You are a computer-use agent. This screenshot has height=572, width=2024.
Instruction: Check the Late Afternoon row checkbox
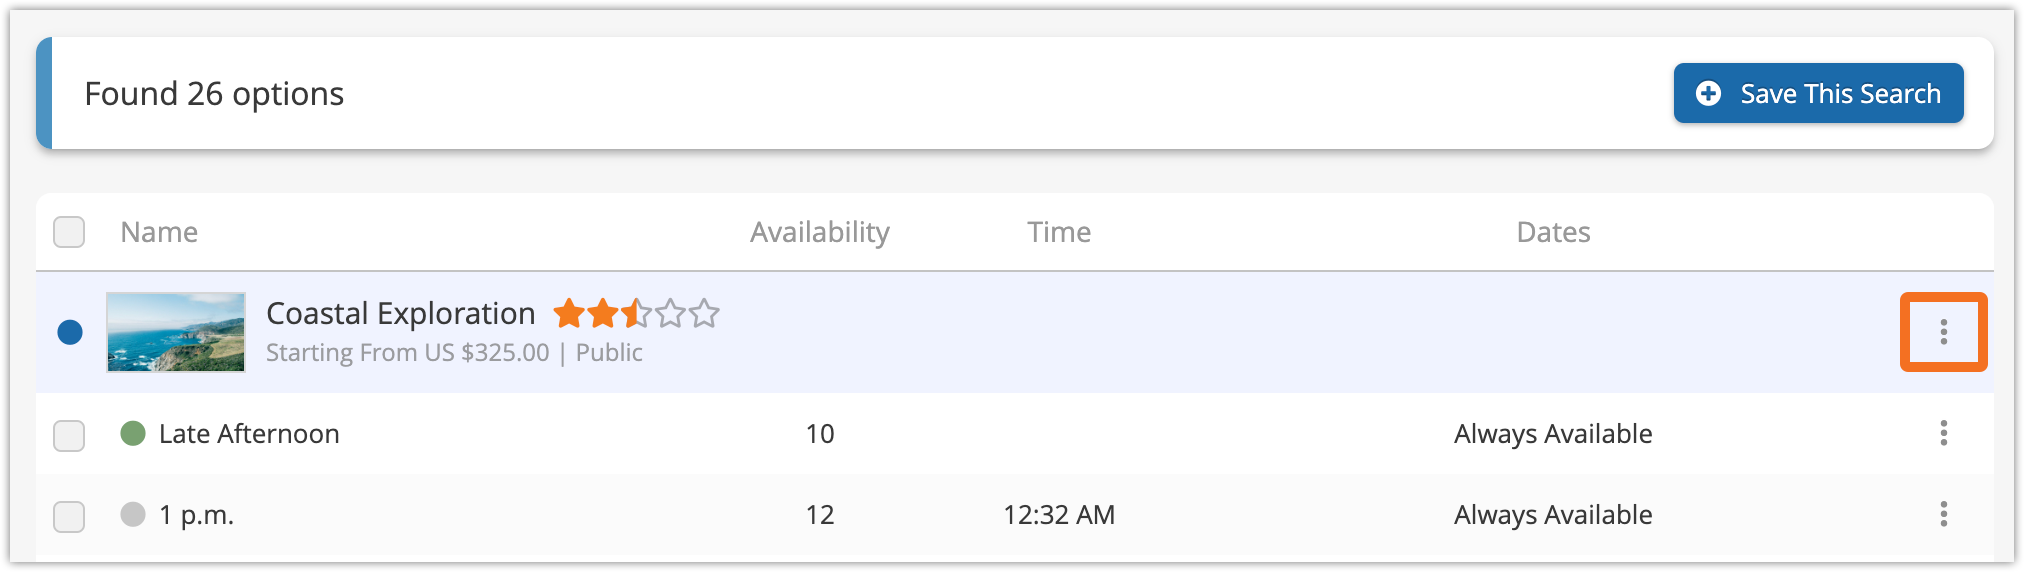pos(69,435)
